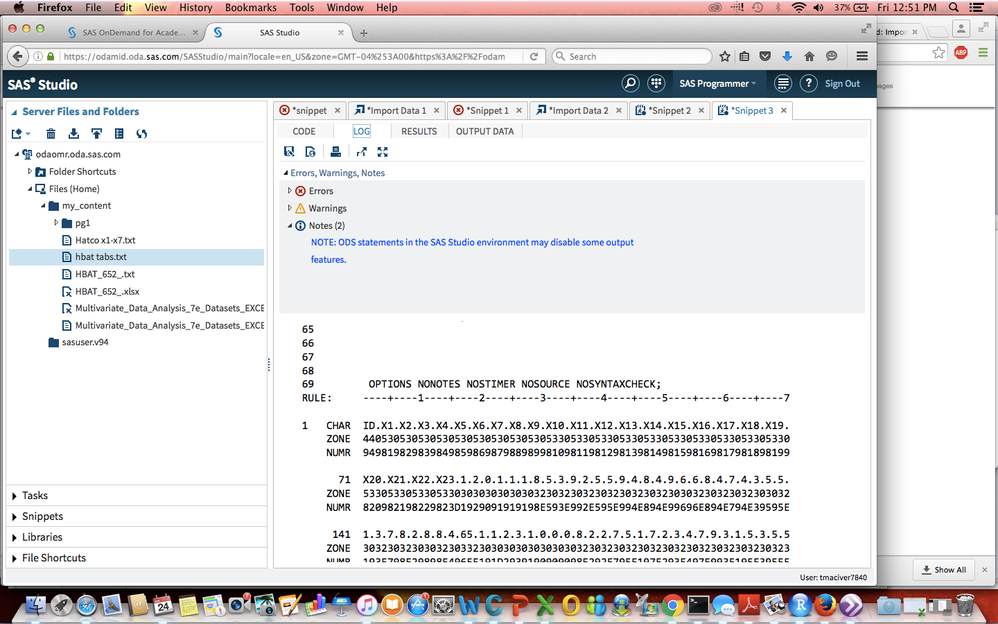
Task: Open the SAS Studio help question mark icon
Action: click(x=809, y=84)
